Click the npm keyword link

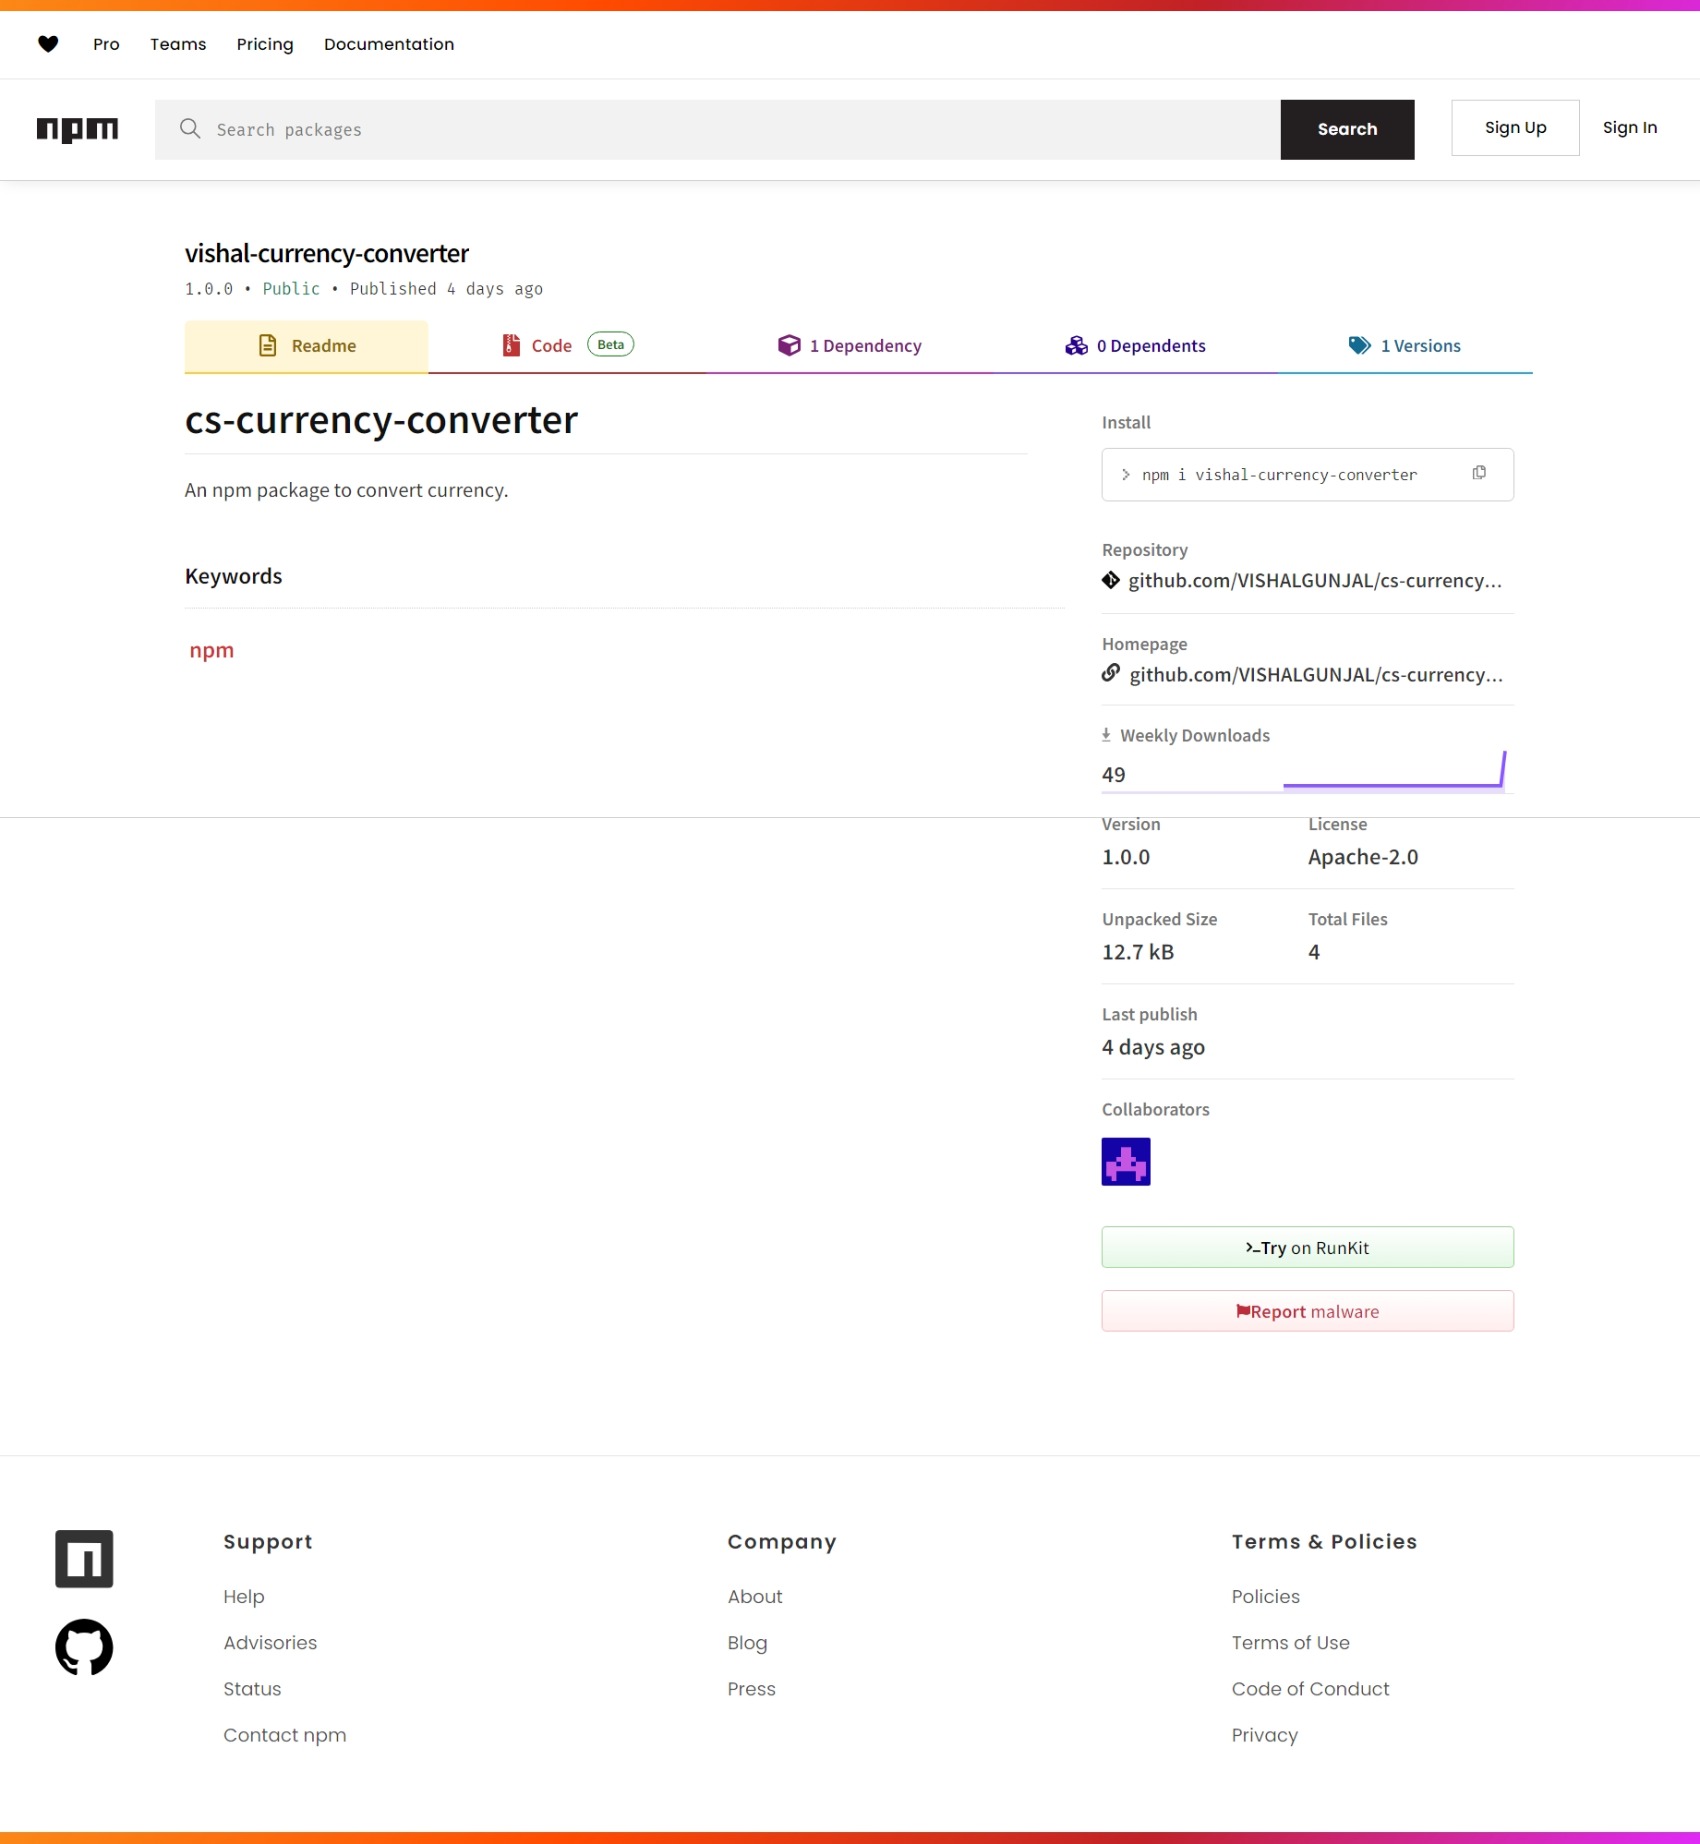211,650
